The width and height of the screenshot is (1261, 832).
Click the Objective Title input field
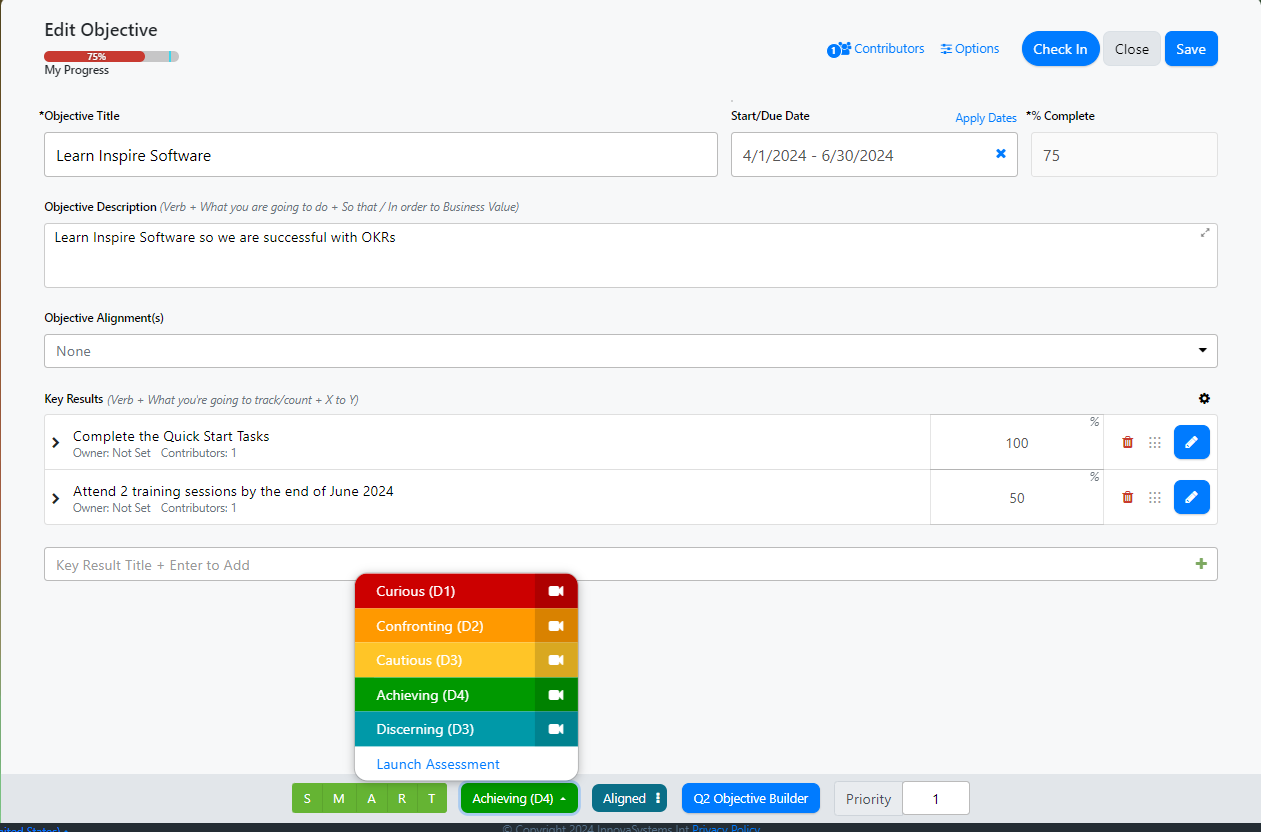381,155
